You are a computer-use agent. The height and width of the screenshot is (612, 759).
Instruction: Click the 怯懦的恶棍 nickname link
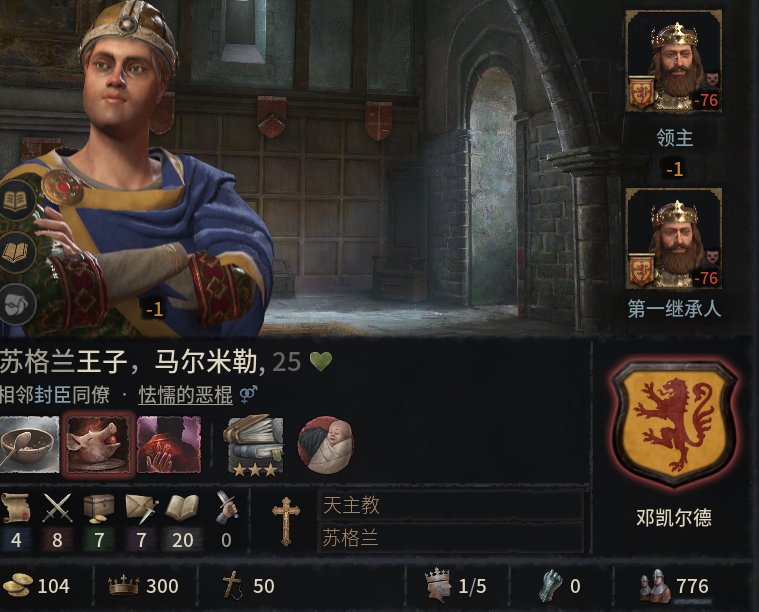tap(185, 395)
